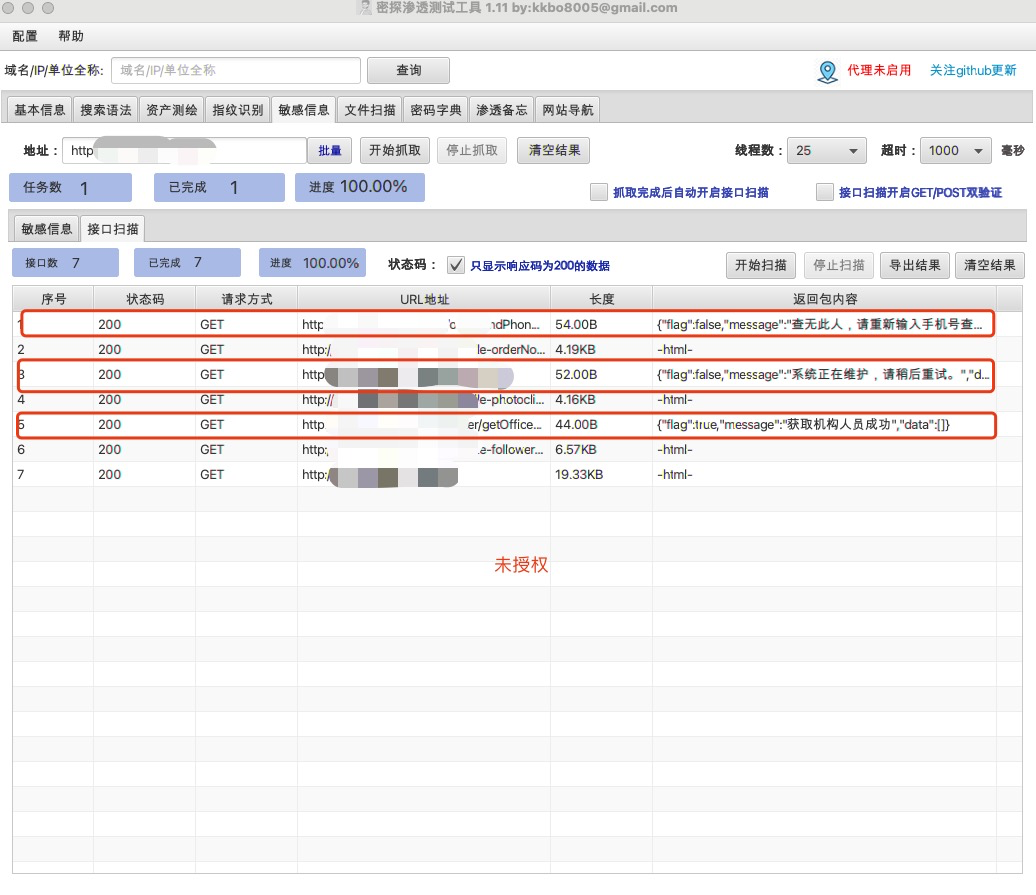Sort by the 状态码 column header
The width and height of the screenshot is (1036, 895).
pyautogui.click(x=145, y=299)
